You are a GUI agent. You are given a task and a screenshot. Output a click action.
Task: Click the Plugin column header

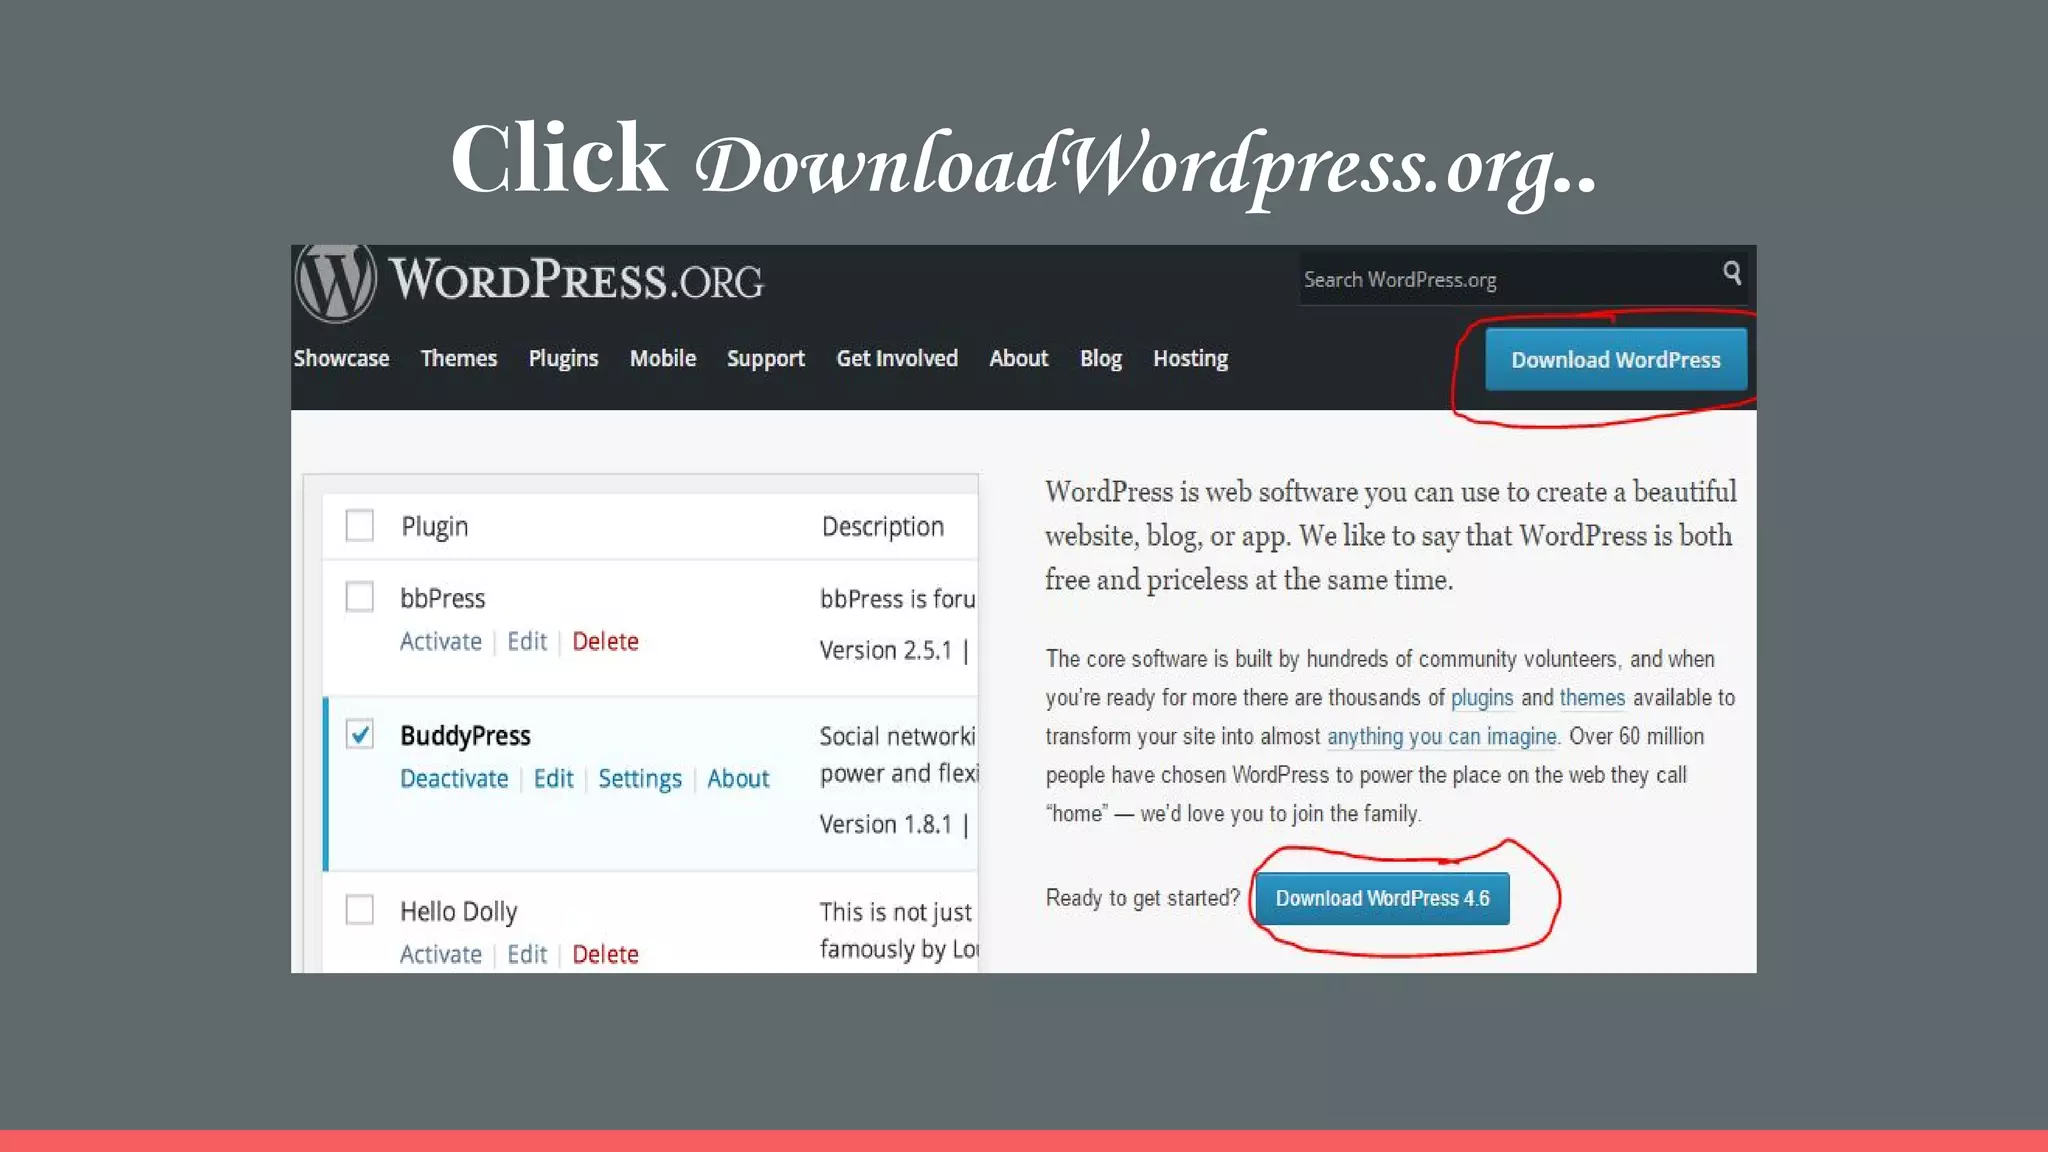[x=434, y=526]
